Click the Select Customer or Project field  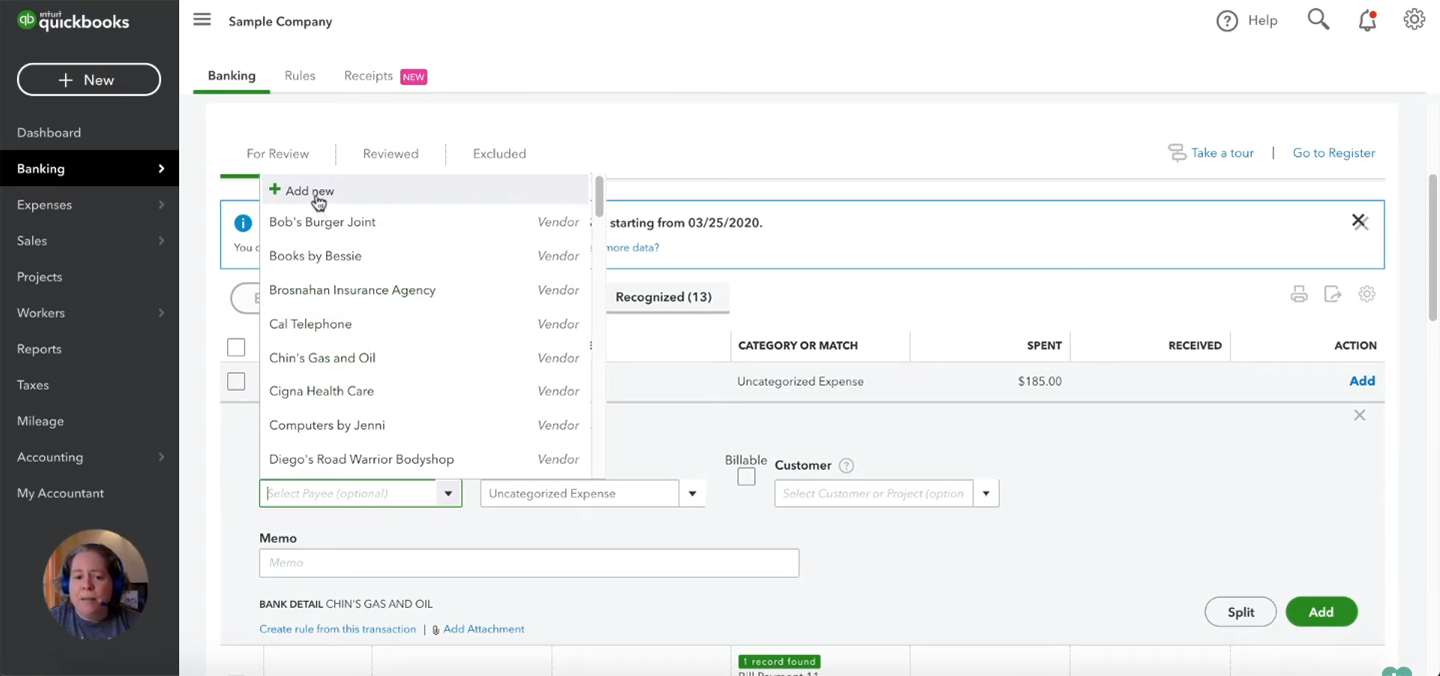point(874,493)
